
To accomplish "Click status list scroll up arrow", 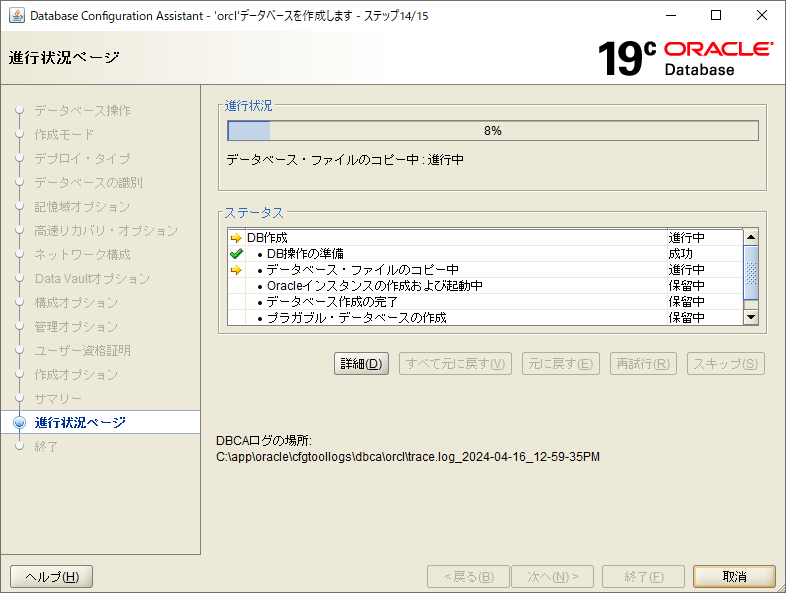I will [750, 237].
